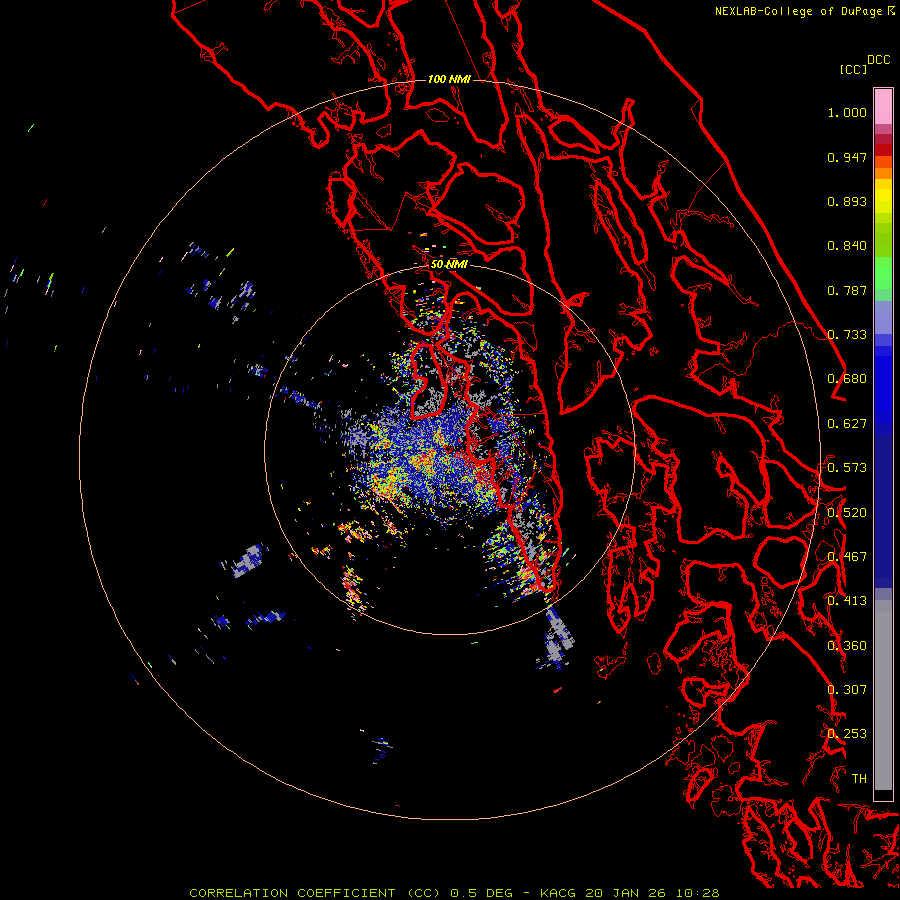The image size is (900, 900).
Task: Click the 0.947 value on the color scale
Action: [x=847, y=157]
